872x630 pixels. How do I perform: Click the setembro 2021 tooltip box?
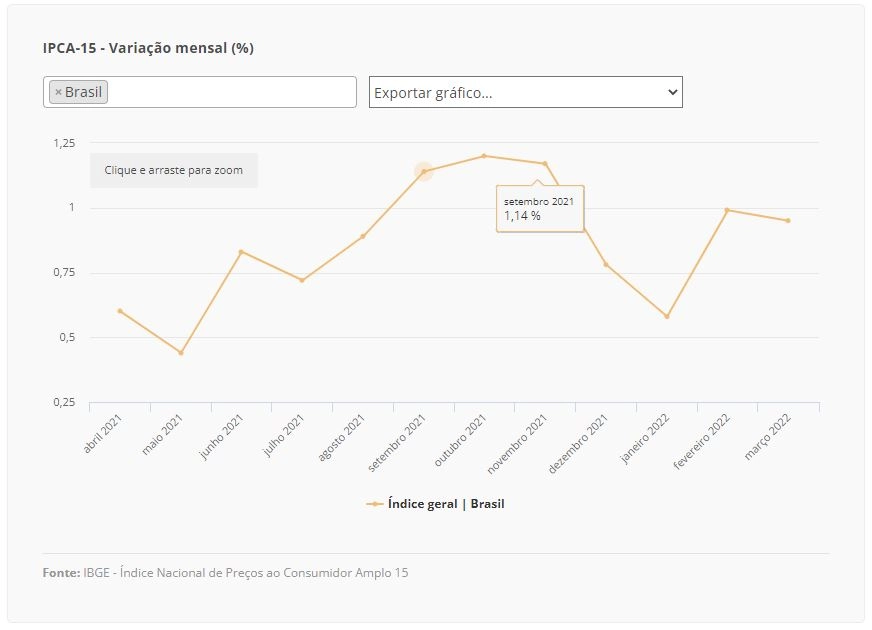540,209
